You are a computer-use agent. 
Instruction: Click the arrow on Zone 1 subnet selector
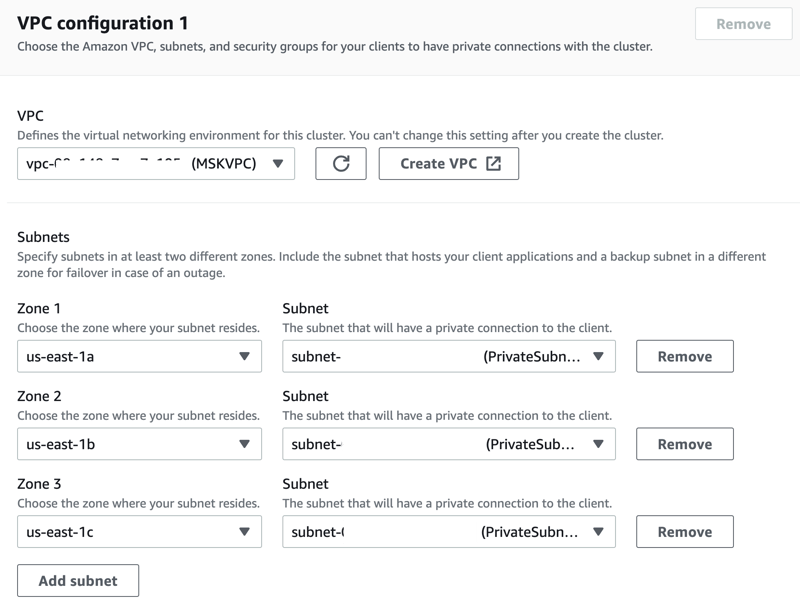[x=598, y=356]
